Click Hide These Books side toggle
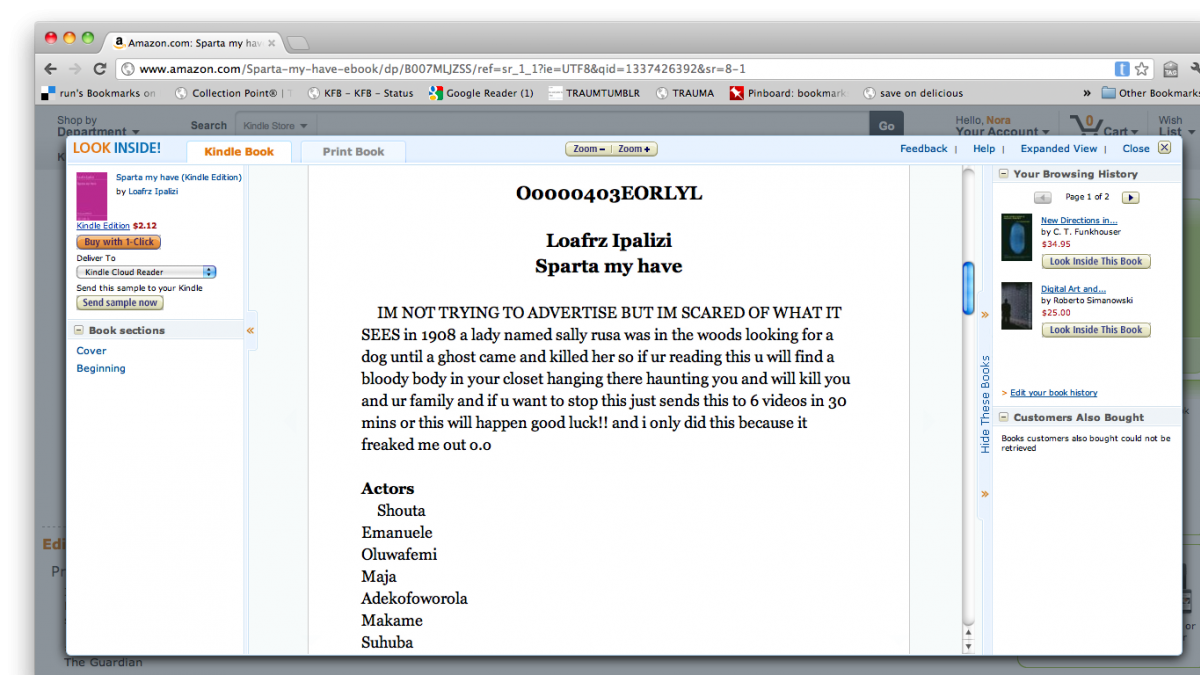 pos(985,404)
